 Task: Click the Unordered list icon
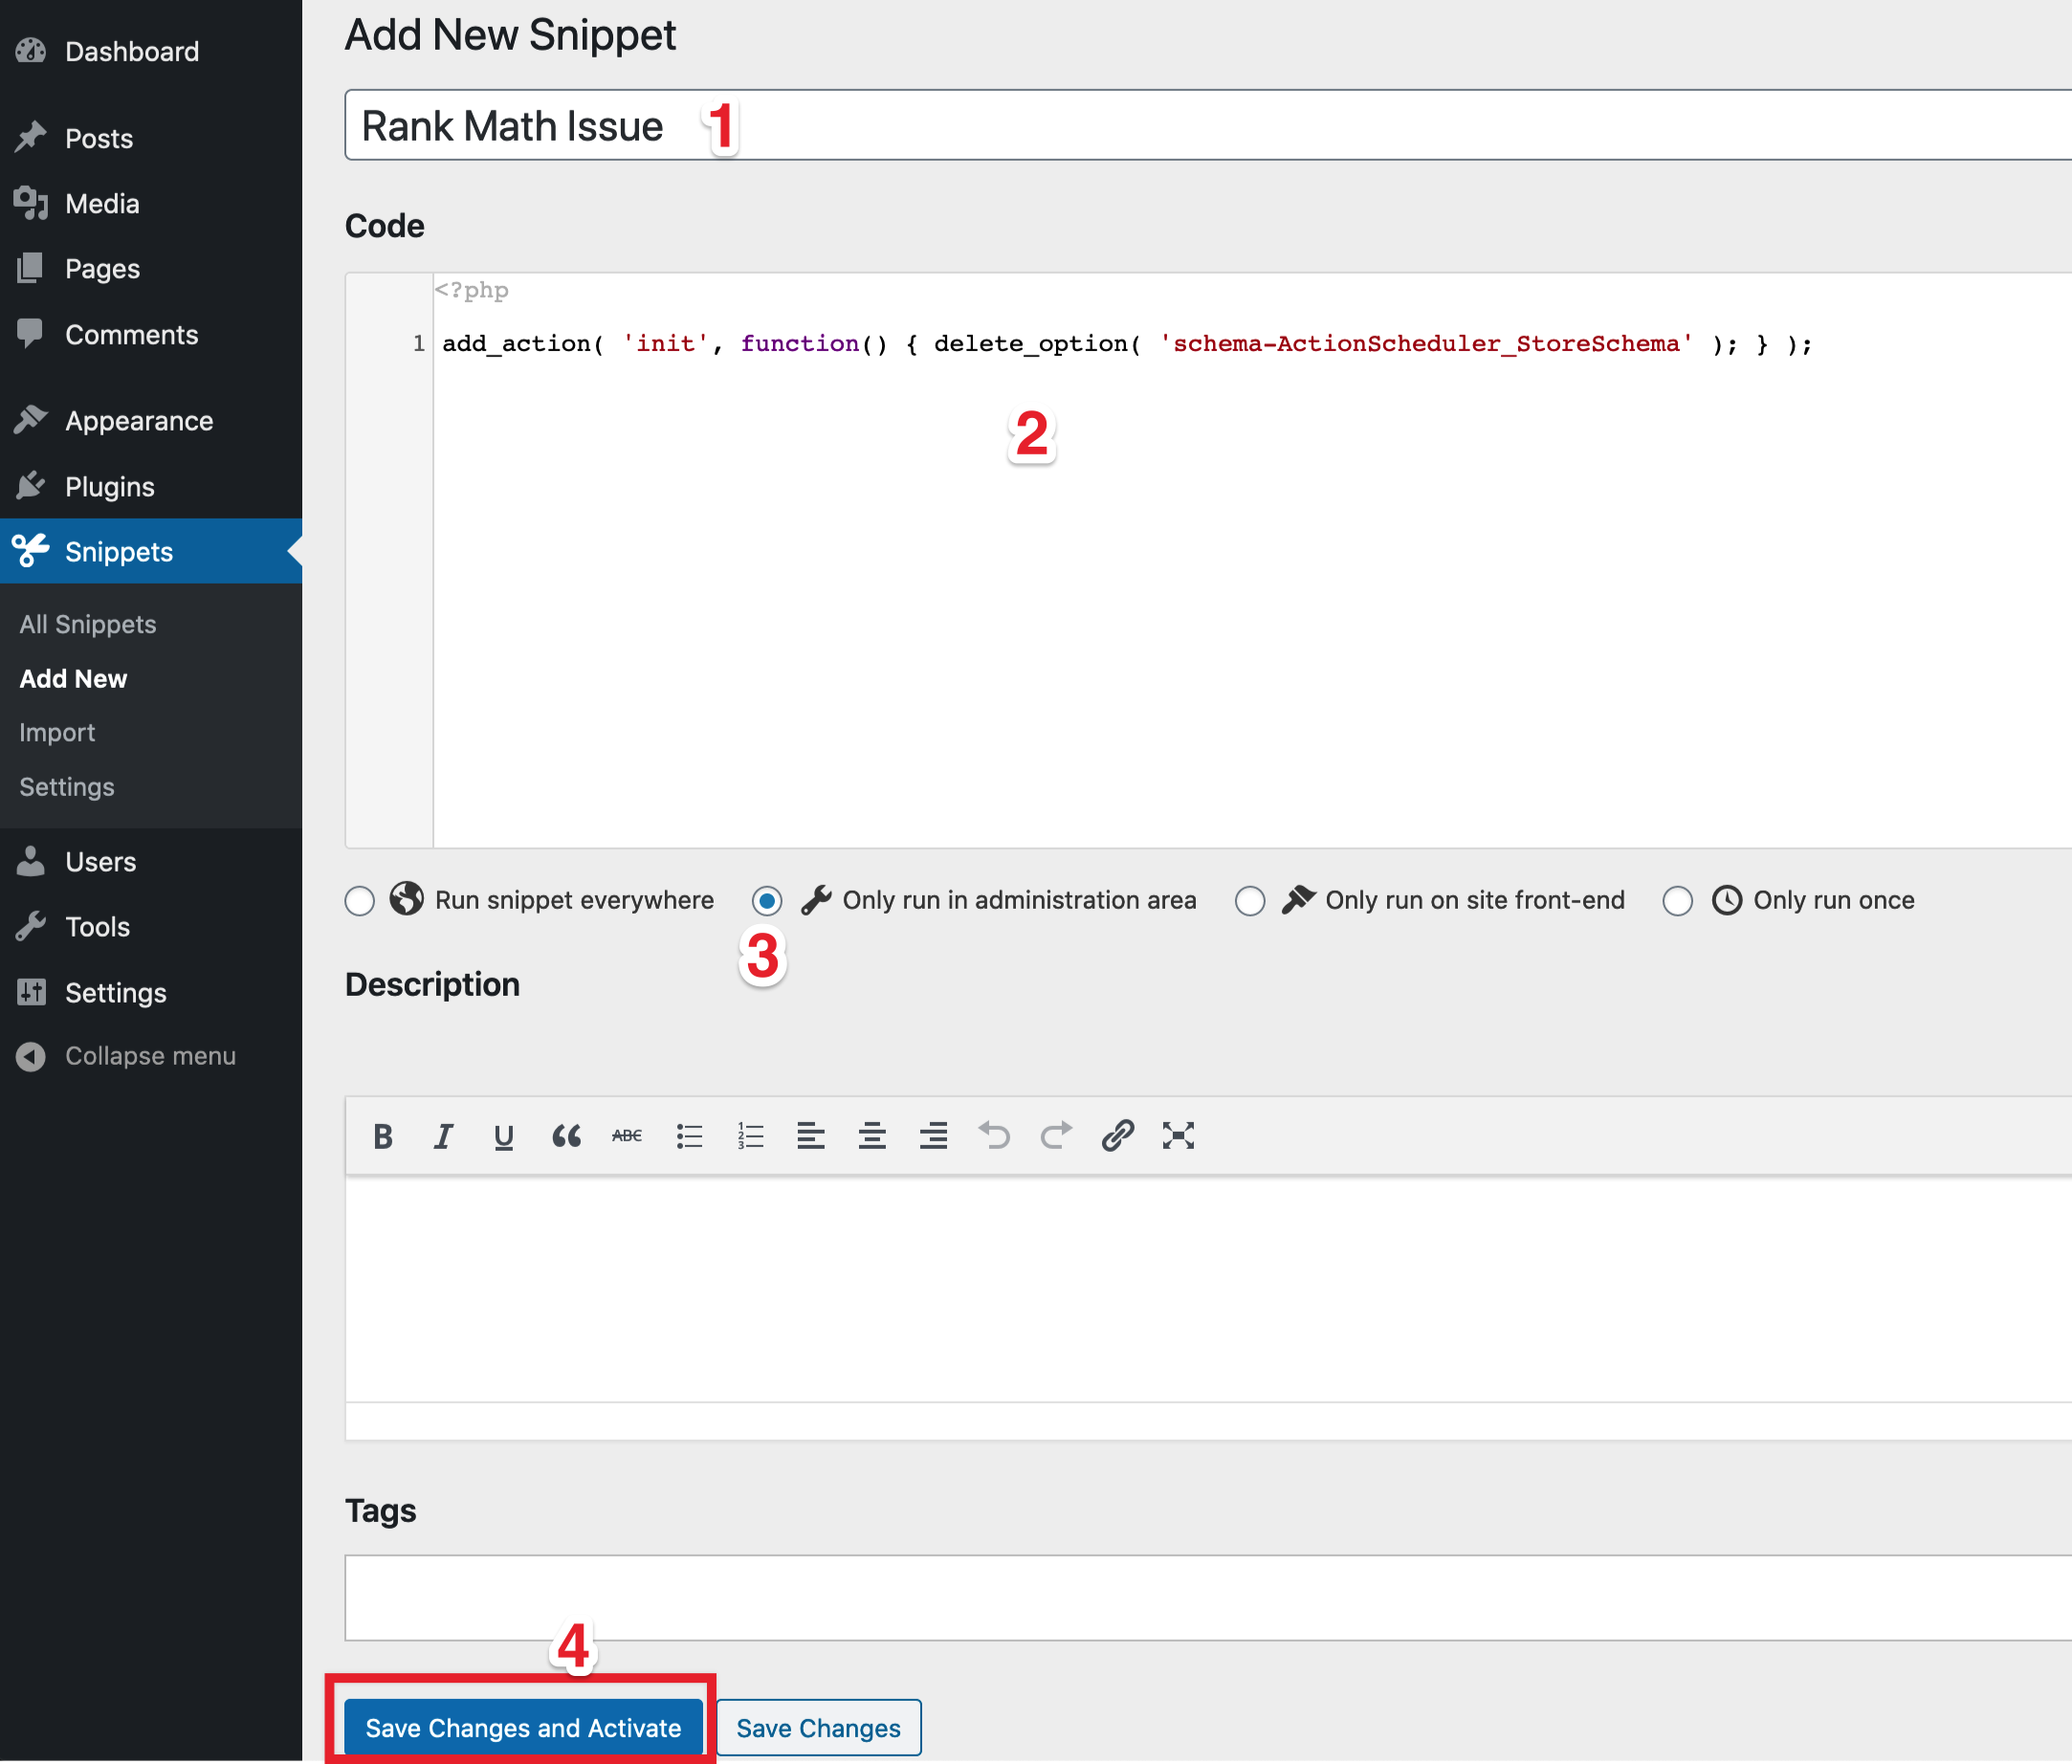coord(690,1136)
